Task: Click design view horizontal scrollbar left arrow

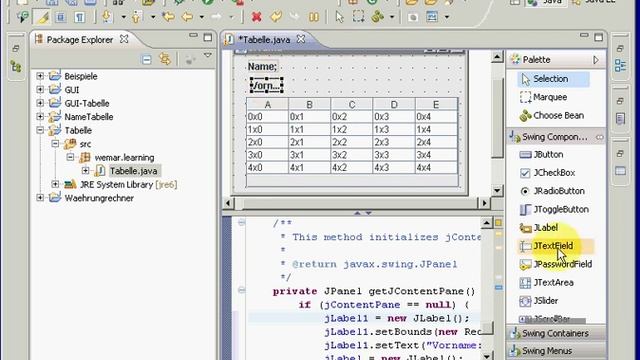Action: coord(228,203)
